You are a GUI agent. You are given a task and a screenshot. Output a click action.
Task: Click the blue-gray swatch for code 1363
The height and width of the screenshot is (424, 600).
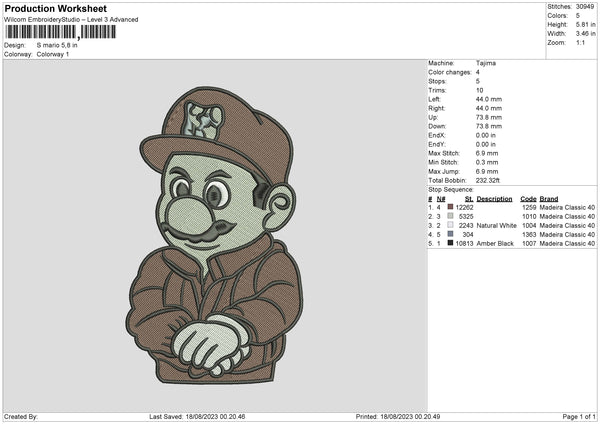451,234
